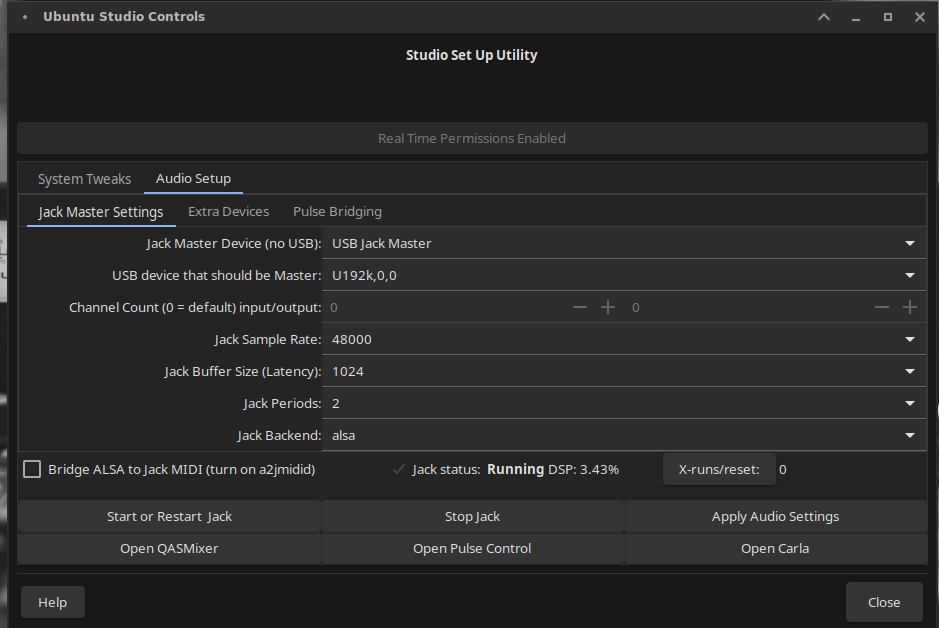
Task: Click the Jack status Running text
Action: click(515, 469)
